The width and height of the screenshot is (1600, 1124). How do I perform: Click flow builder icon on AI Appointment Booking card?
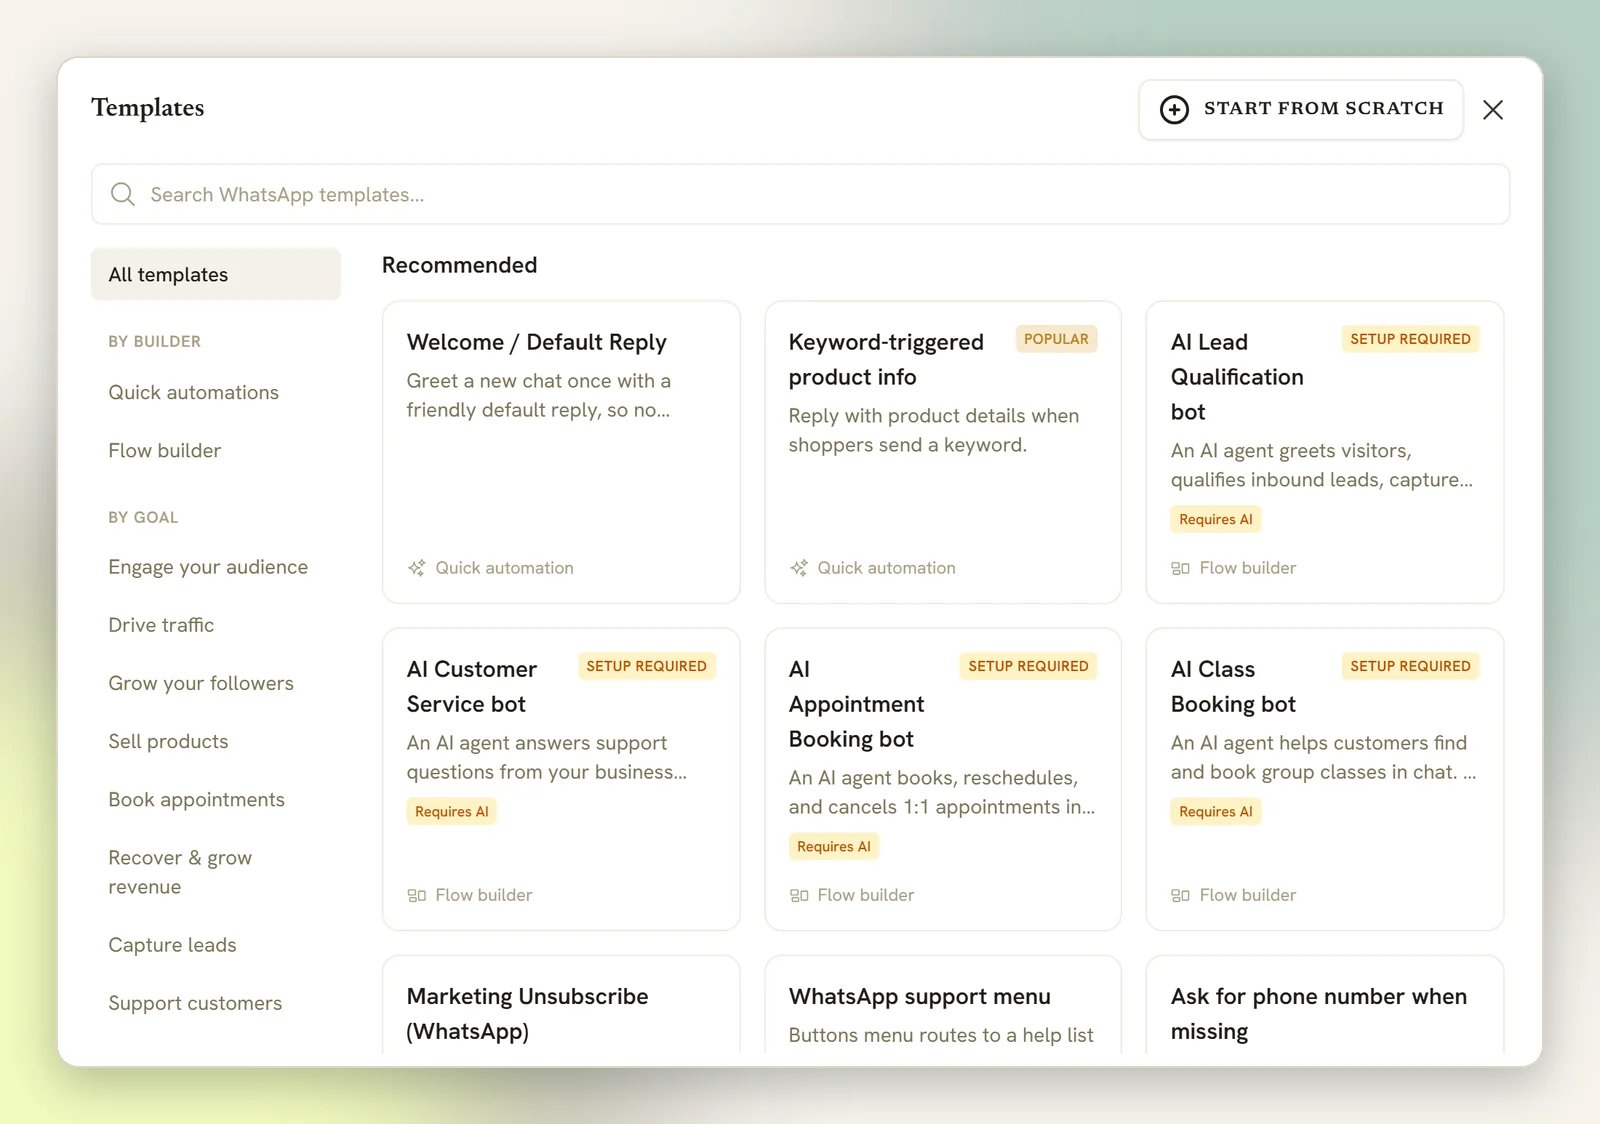tap(799, 895)
